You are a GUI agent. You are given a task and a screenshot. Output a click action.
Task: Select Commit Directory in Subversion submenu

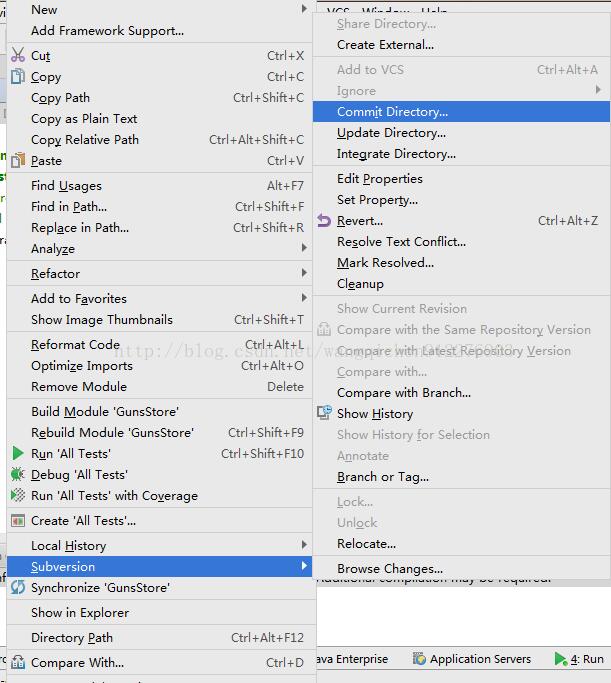pos(392,112)
